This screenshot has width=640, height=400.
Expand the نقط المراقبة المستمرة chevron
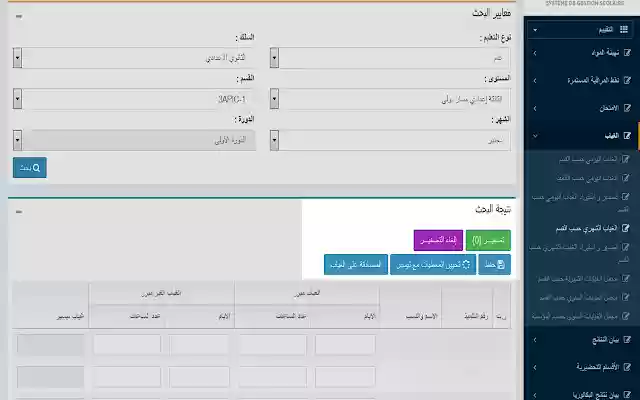tap(535, 80)
